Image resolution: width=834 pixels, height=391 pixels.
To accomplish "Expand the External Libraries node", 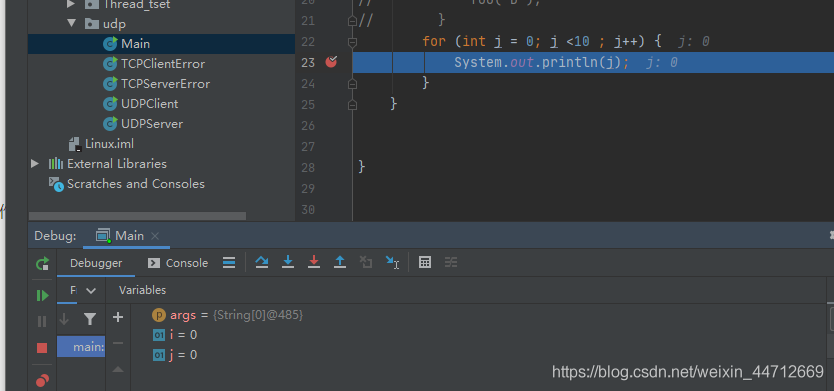I will point(35,163).
